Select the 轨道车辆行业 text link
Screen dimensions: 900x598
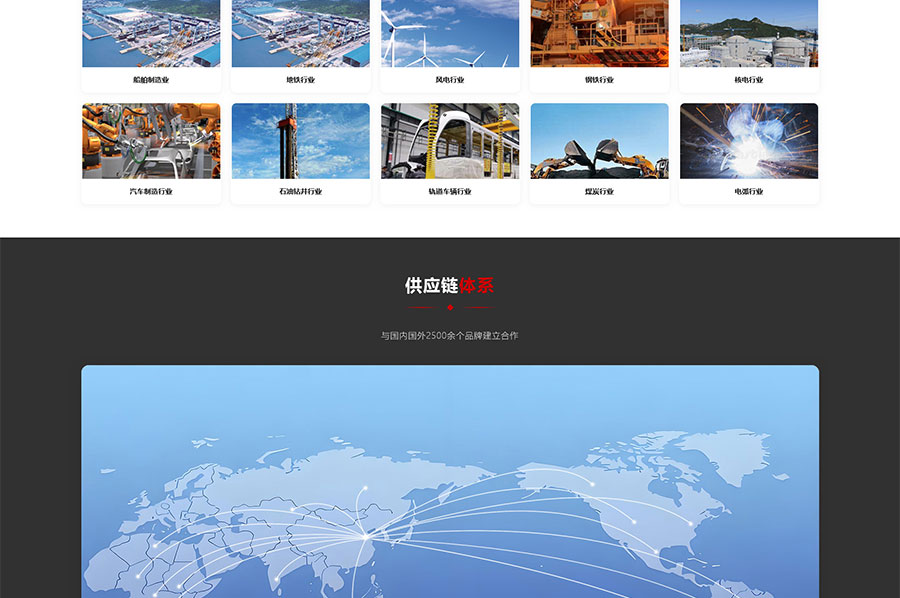450,191
